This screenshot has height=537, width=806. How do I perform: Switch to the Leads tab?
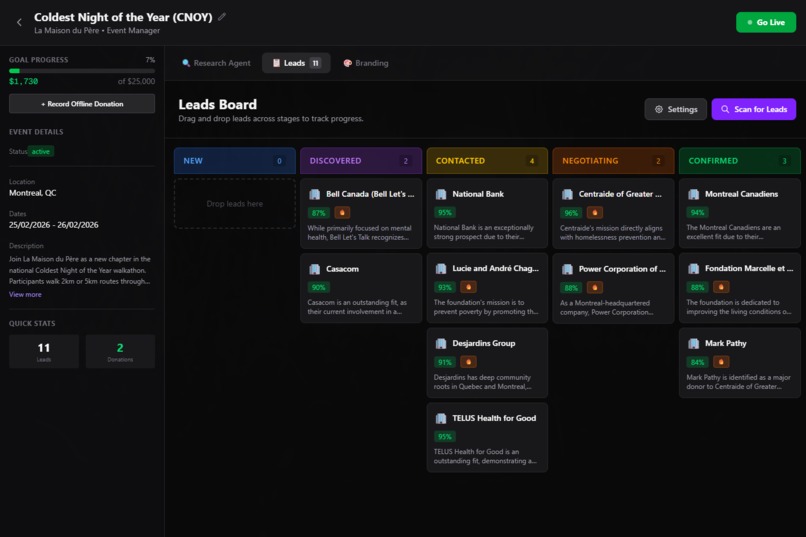pyautogui.click(x=296, y=63)
